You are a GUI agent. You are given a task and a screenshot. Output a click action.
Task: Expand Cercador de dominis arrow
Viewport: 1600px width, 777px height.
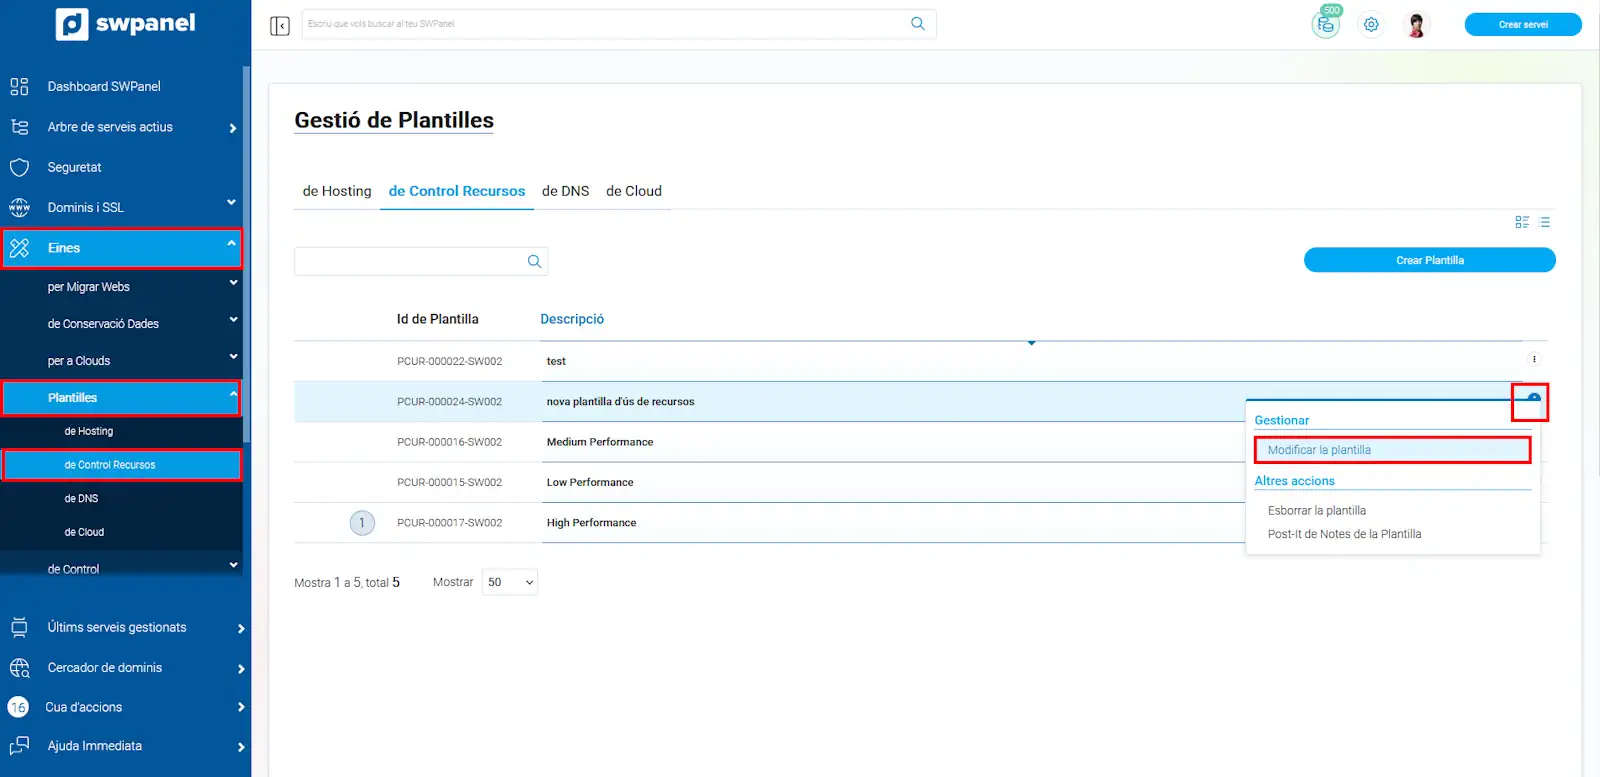pos(241,669)
